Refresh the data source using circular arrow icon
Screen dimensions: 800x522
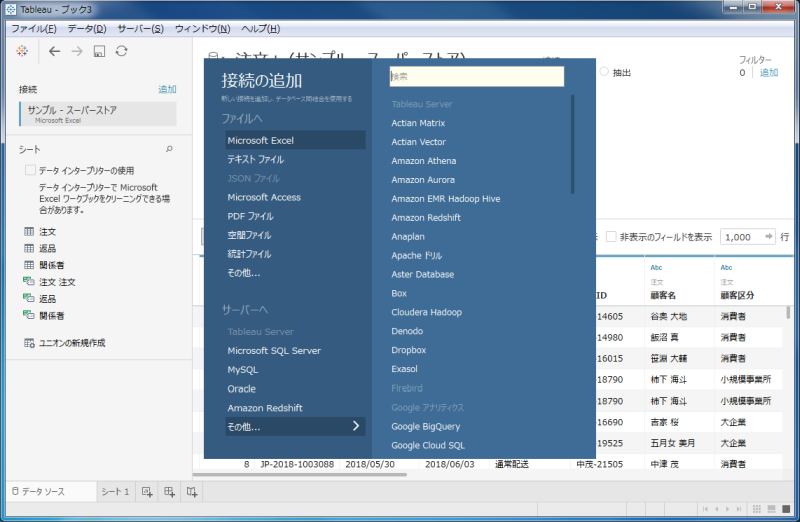click(x=121, y=51)
